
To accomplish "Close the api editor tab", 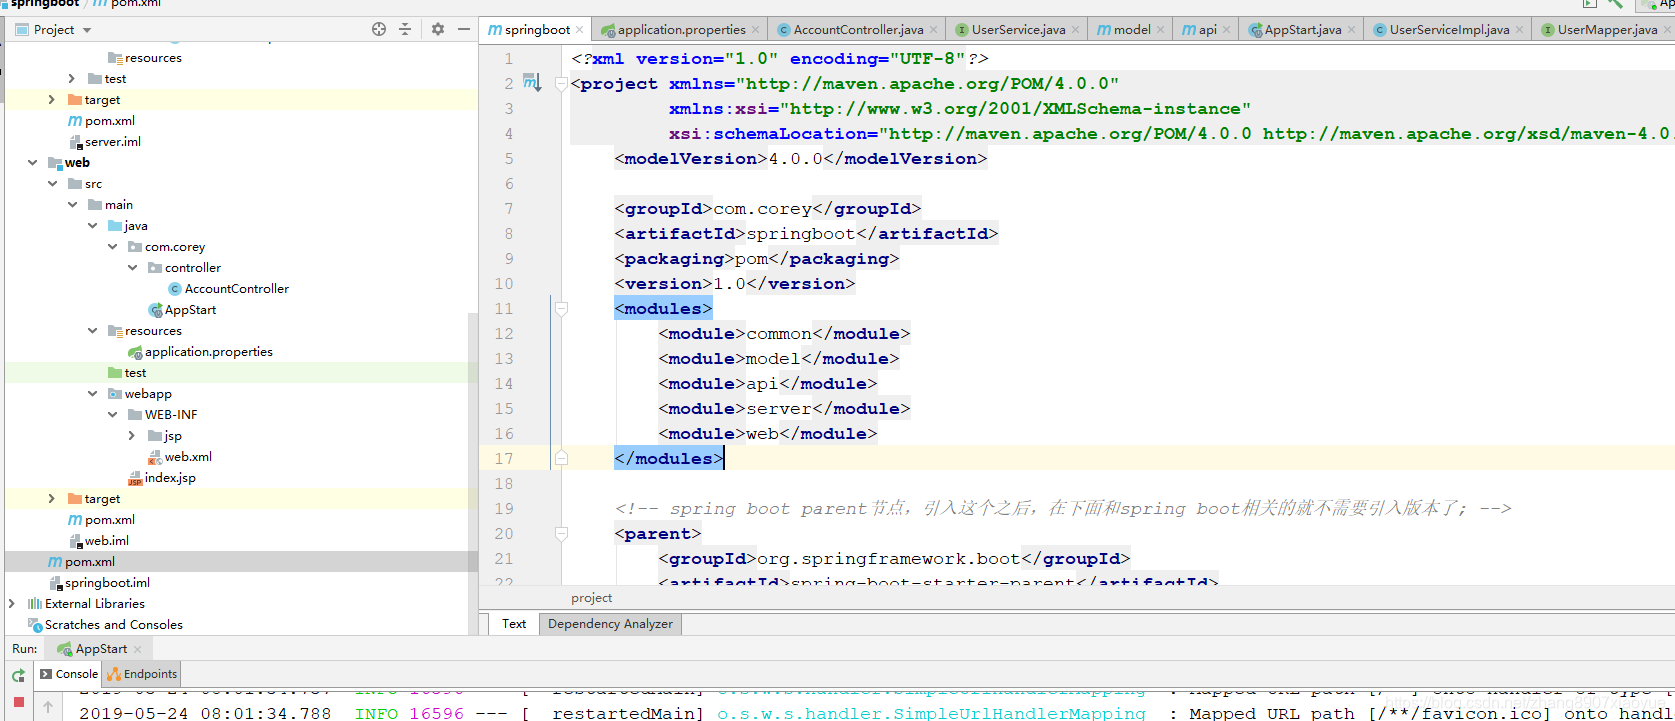I will 1226,30.
